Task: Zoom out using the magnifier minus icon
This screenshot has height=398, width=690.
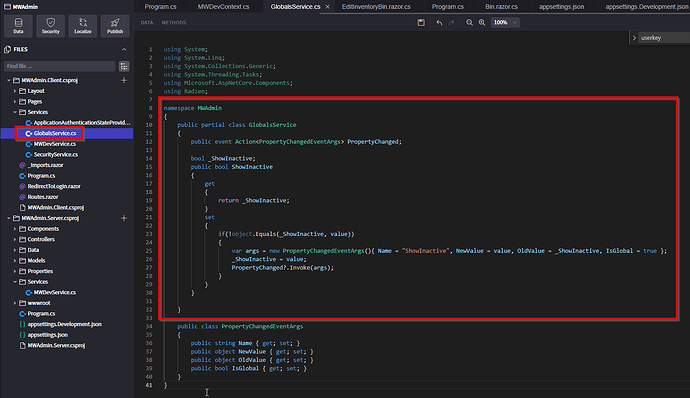Action: (470, 22)
